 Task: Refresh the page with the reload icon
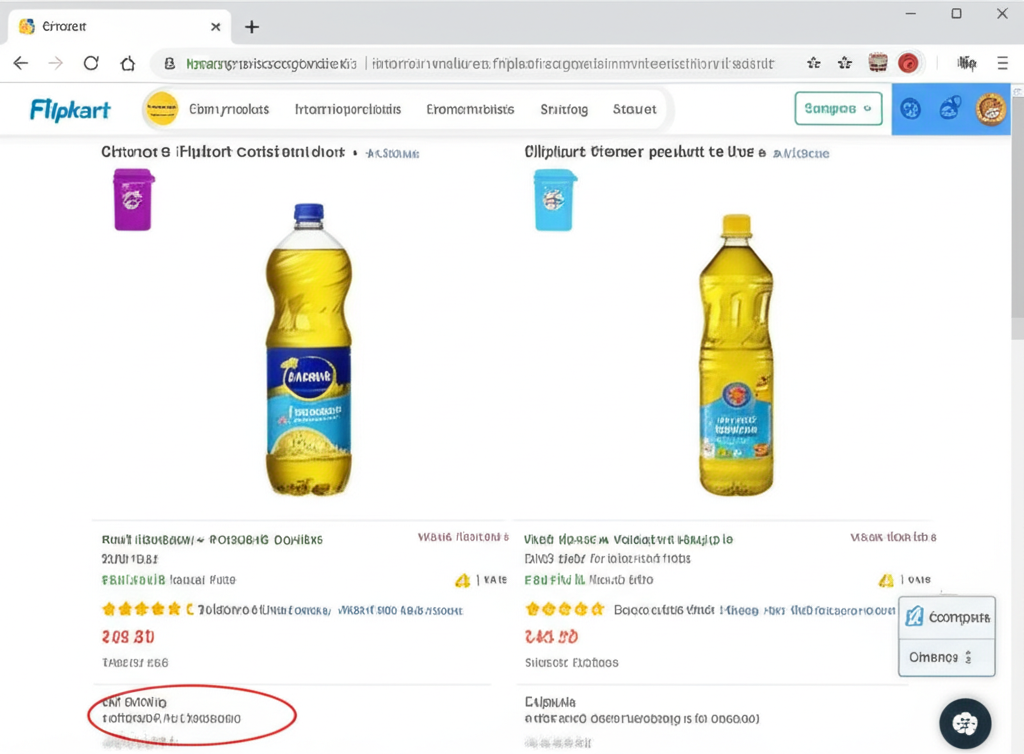91,62
